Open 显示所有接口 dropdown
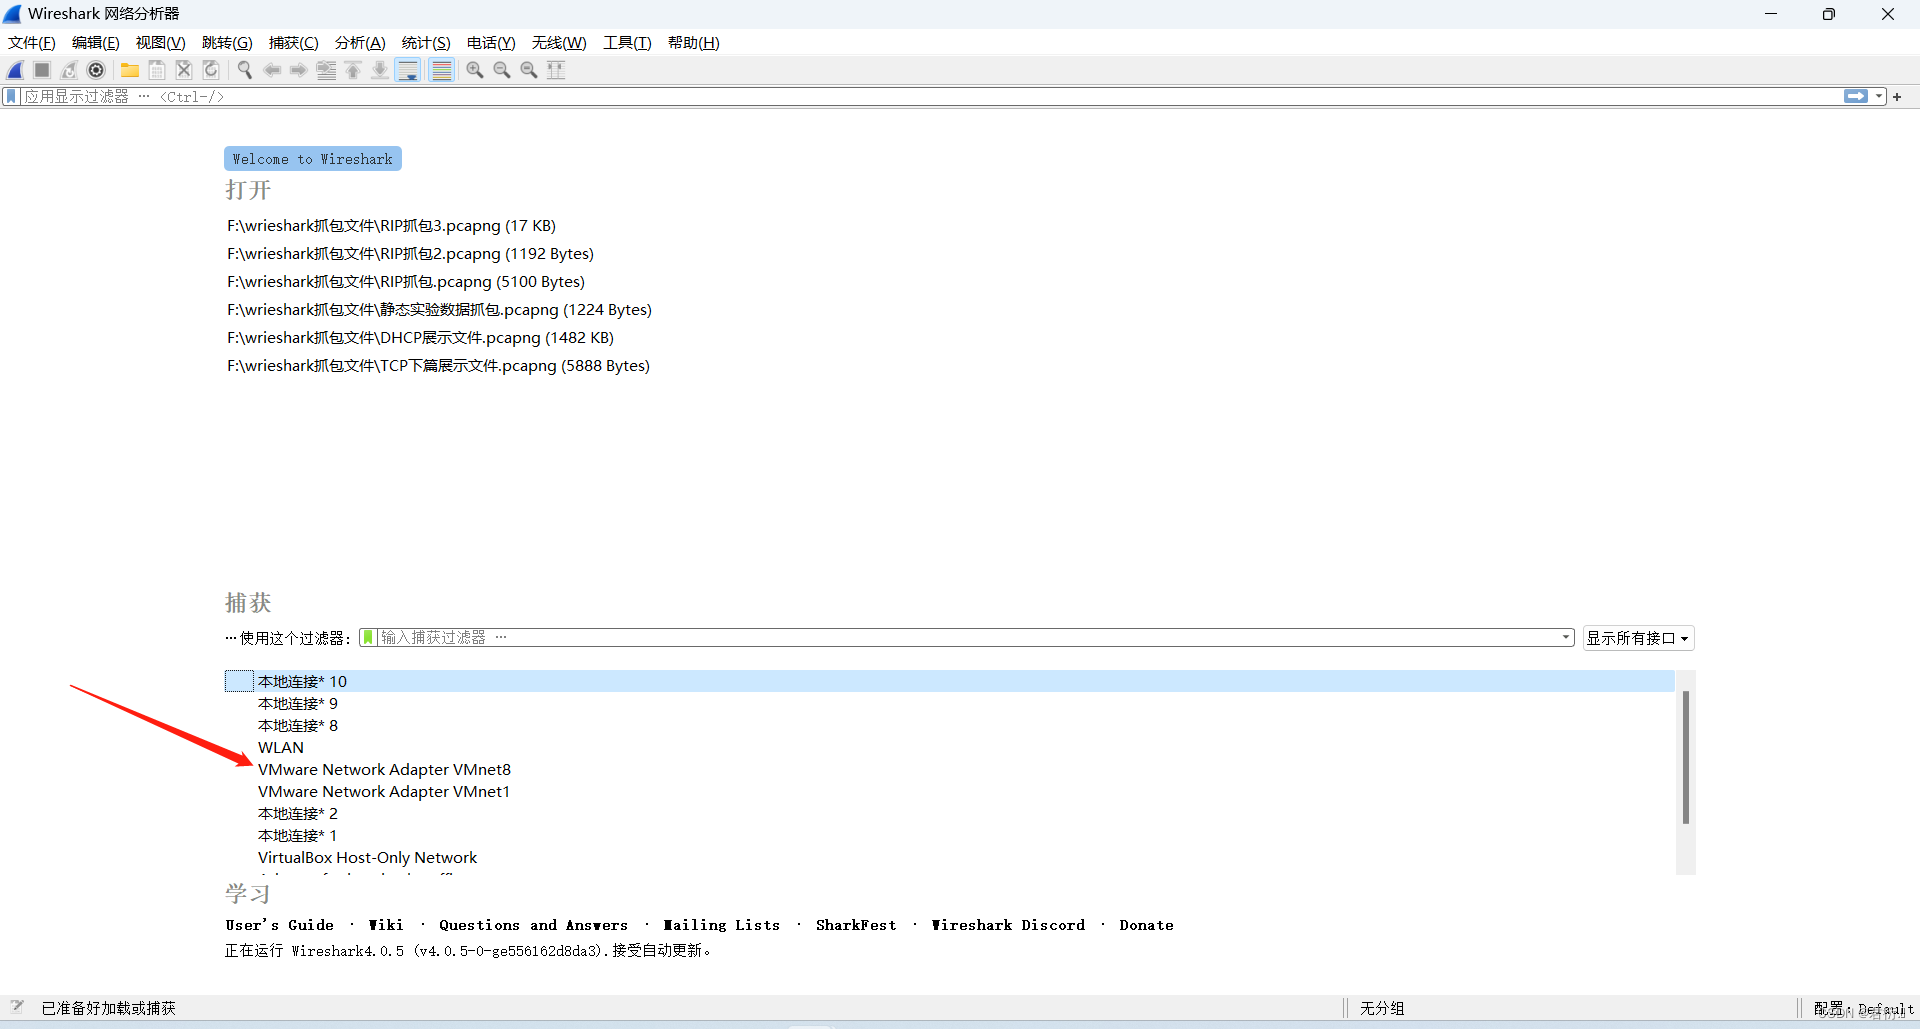The height and width of the screenshot is (1029, 1920). click(x=1638, y=638)
